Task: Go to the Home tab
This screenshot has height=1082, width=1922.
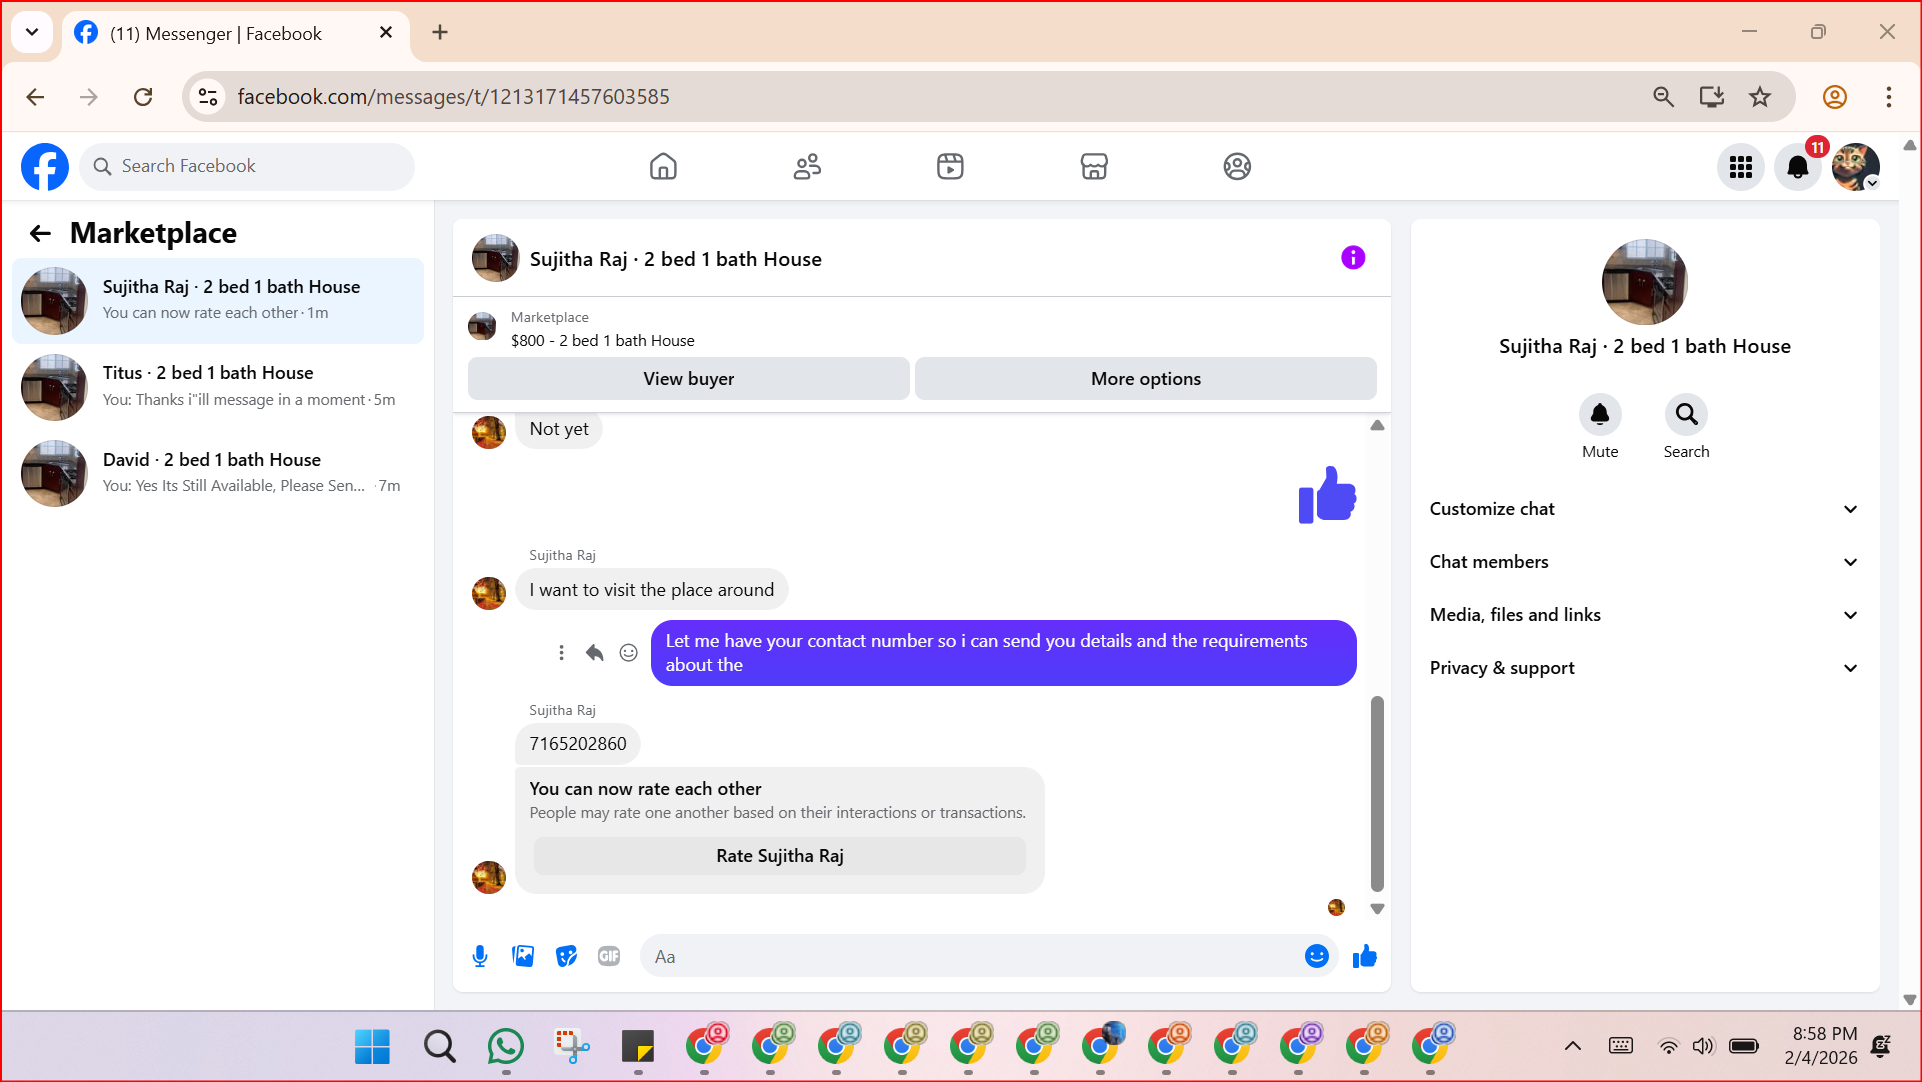Action: click(x=663, y=166)
